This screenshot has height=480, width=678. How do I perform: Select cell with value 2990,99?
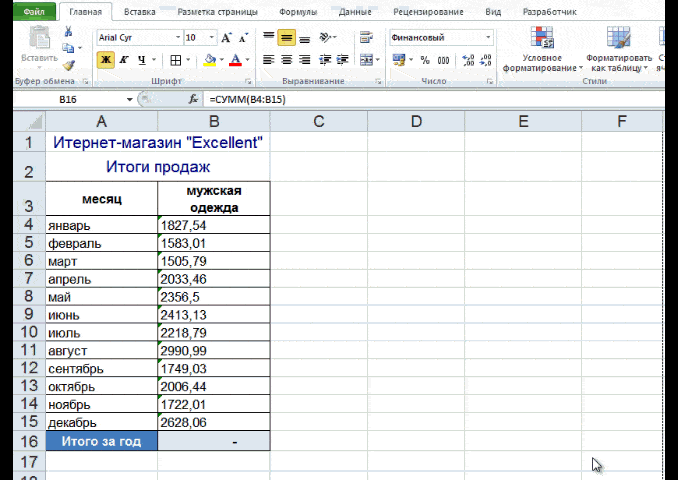coord(214,351)
